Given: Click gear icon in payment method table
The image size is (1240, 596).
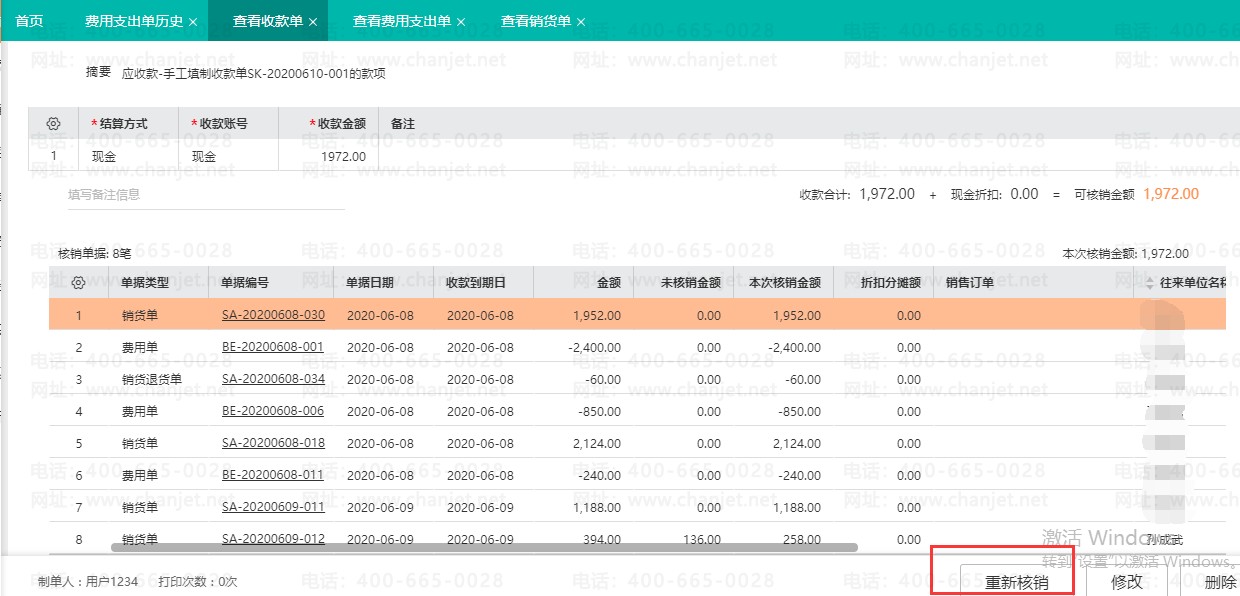Looking at the screenshot, I should (x=54, y=124).
